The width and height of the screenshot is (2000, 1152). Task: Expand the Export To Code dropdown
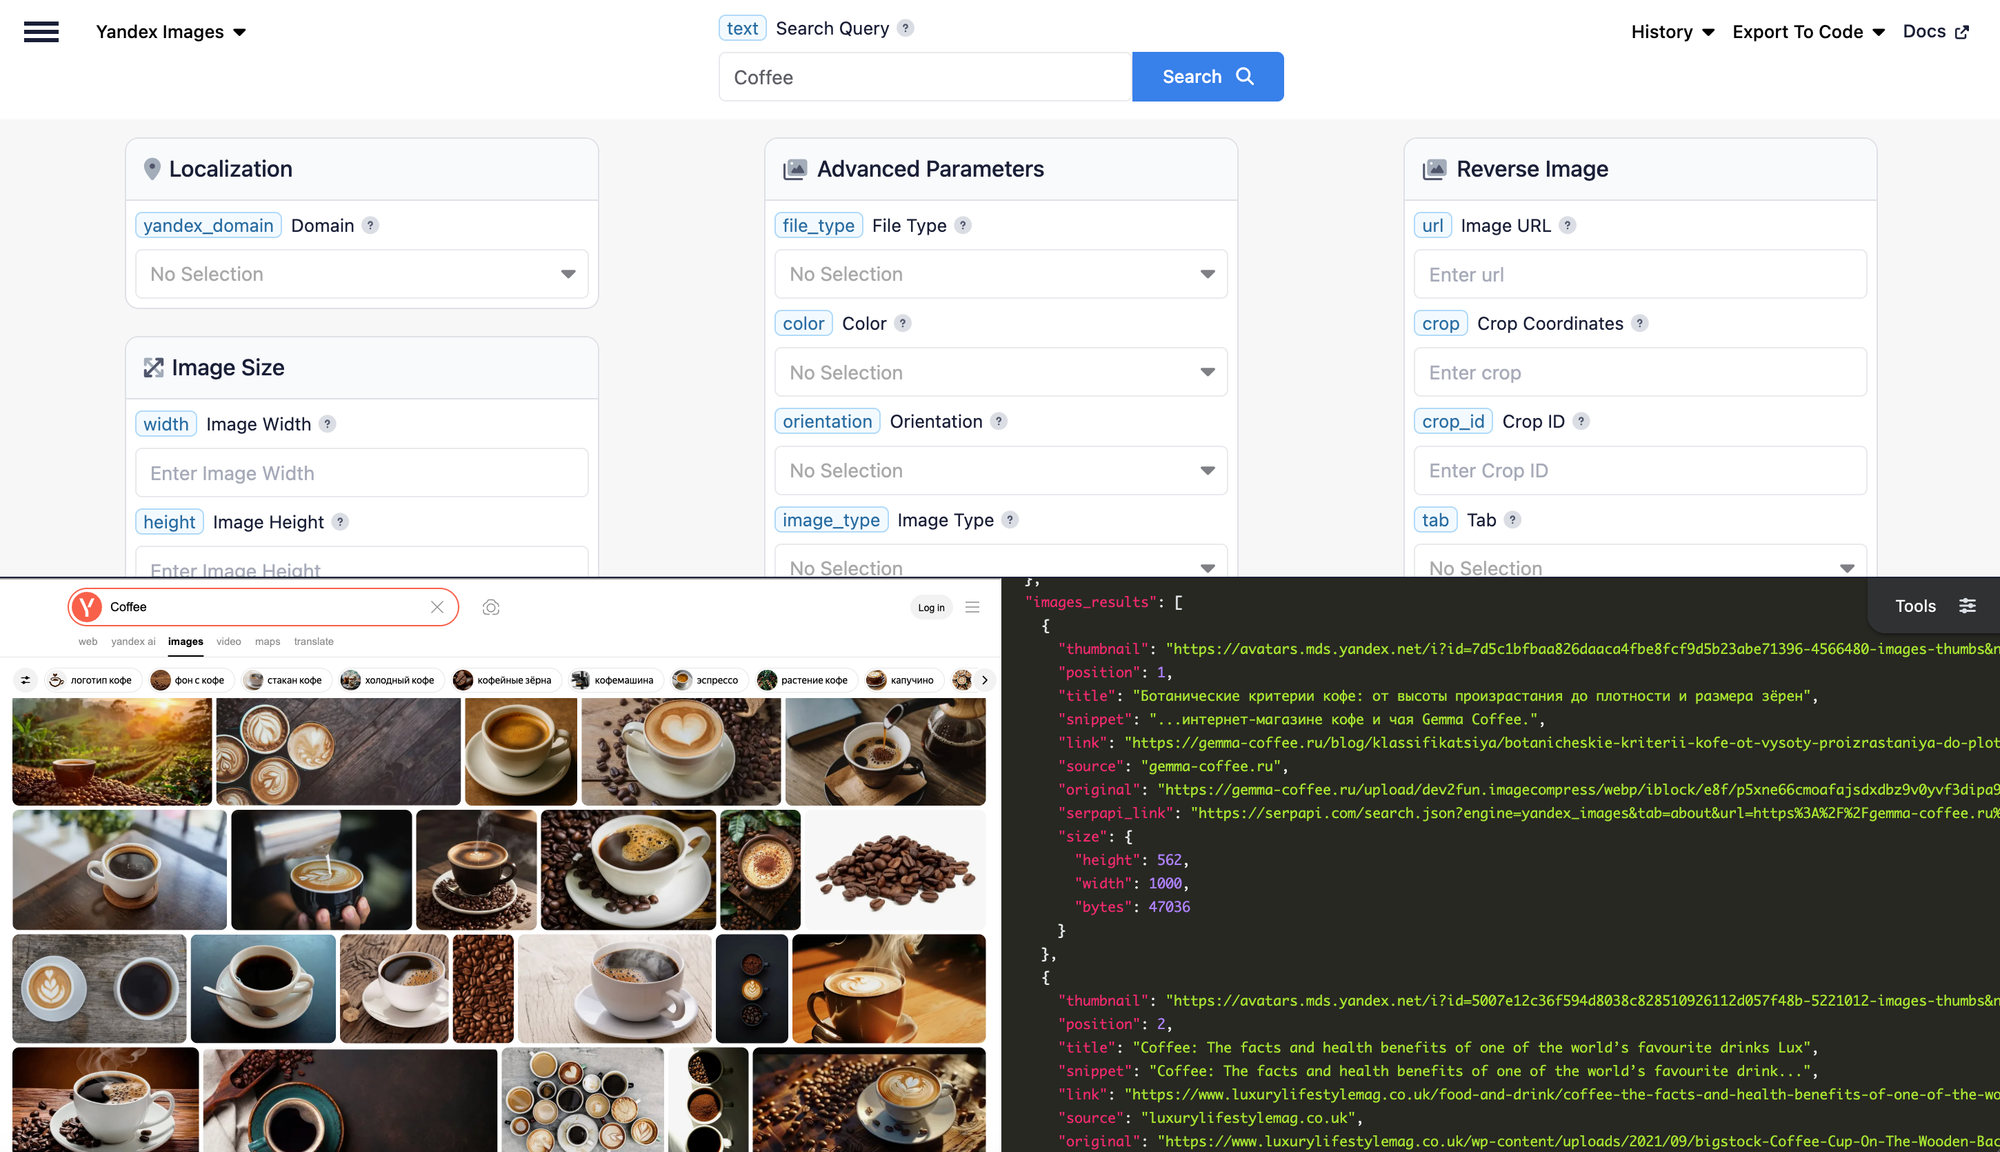click(1809, 32)
